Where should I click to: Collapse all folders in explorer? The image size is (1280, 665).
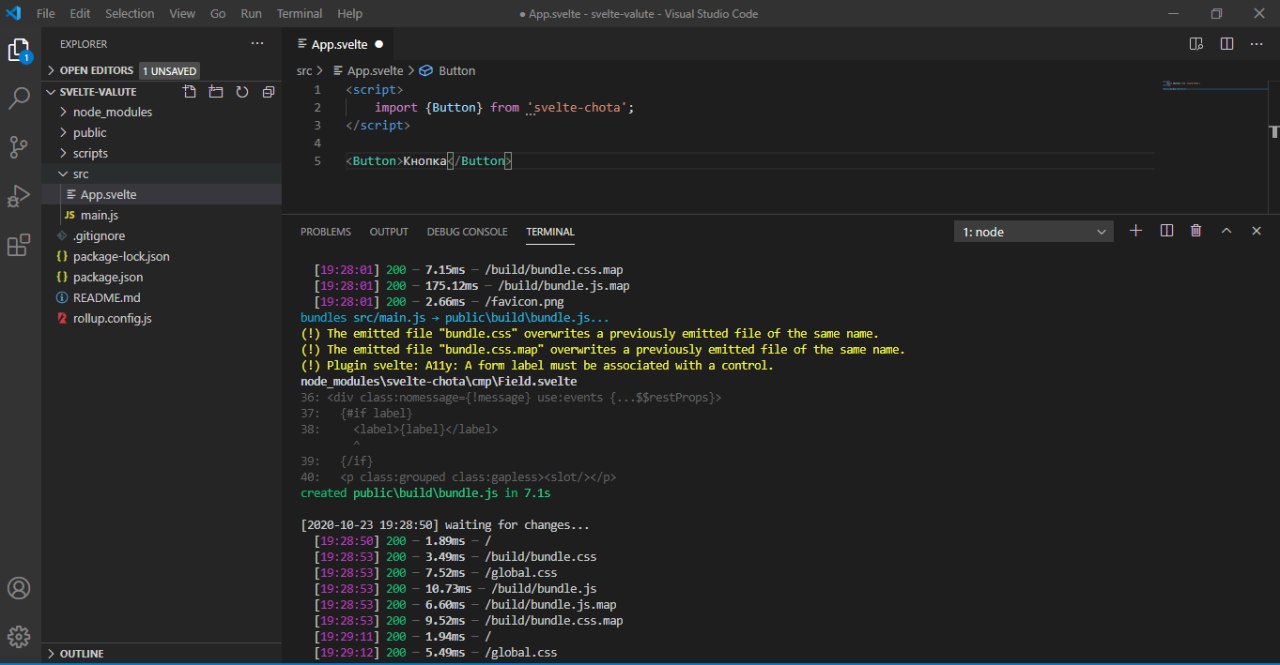(268, 92)
